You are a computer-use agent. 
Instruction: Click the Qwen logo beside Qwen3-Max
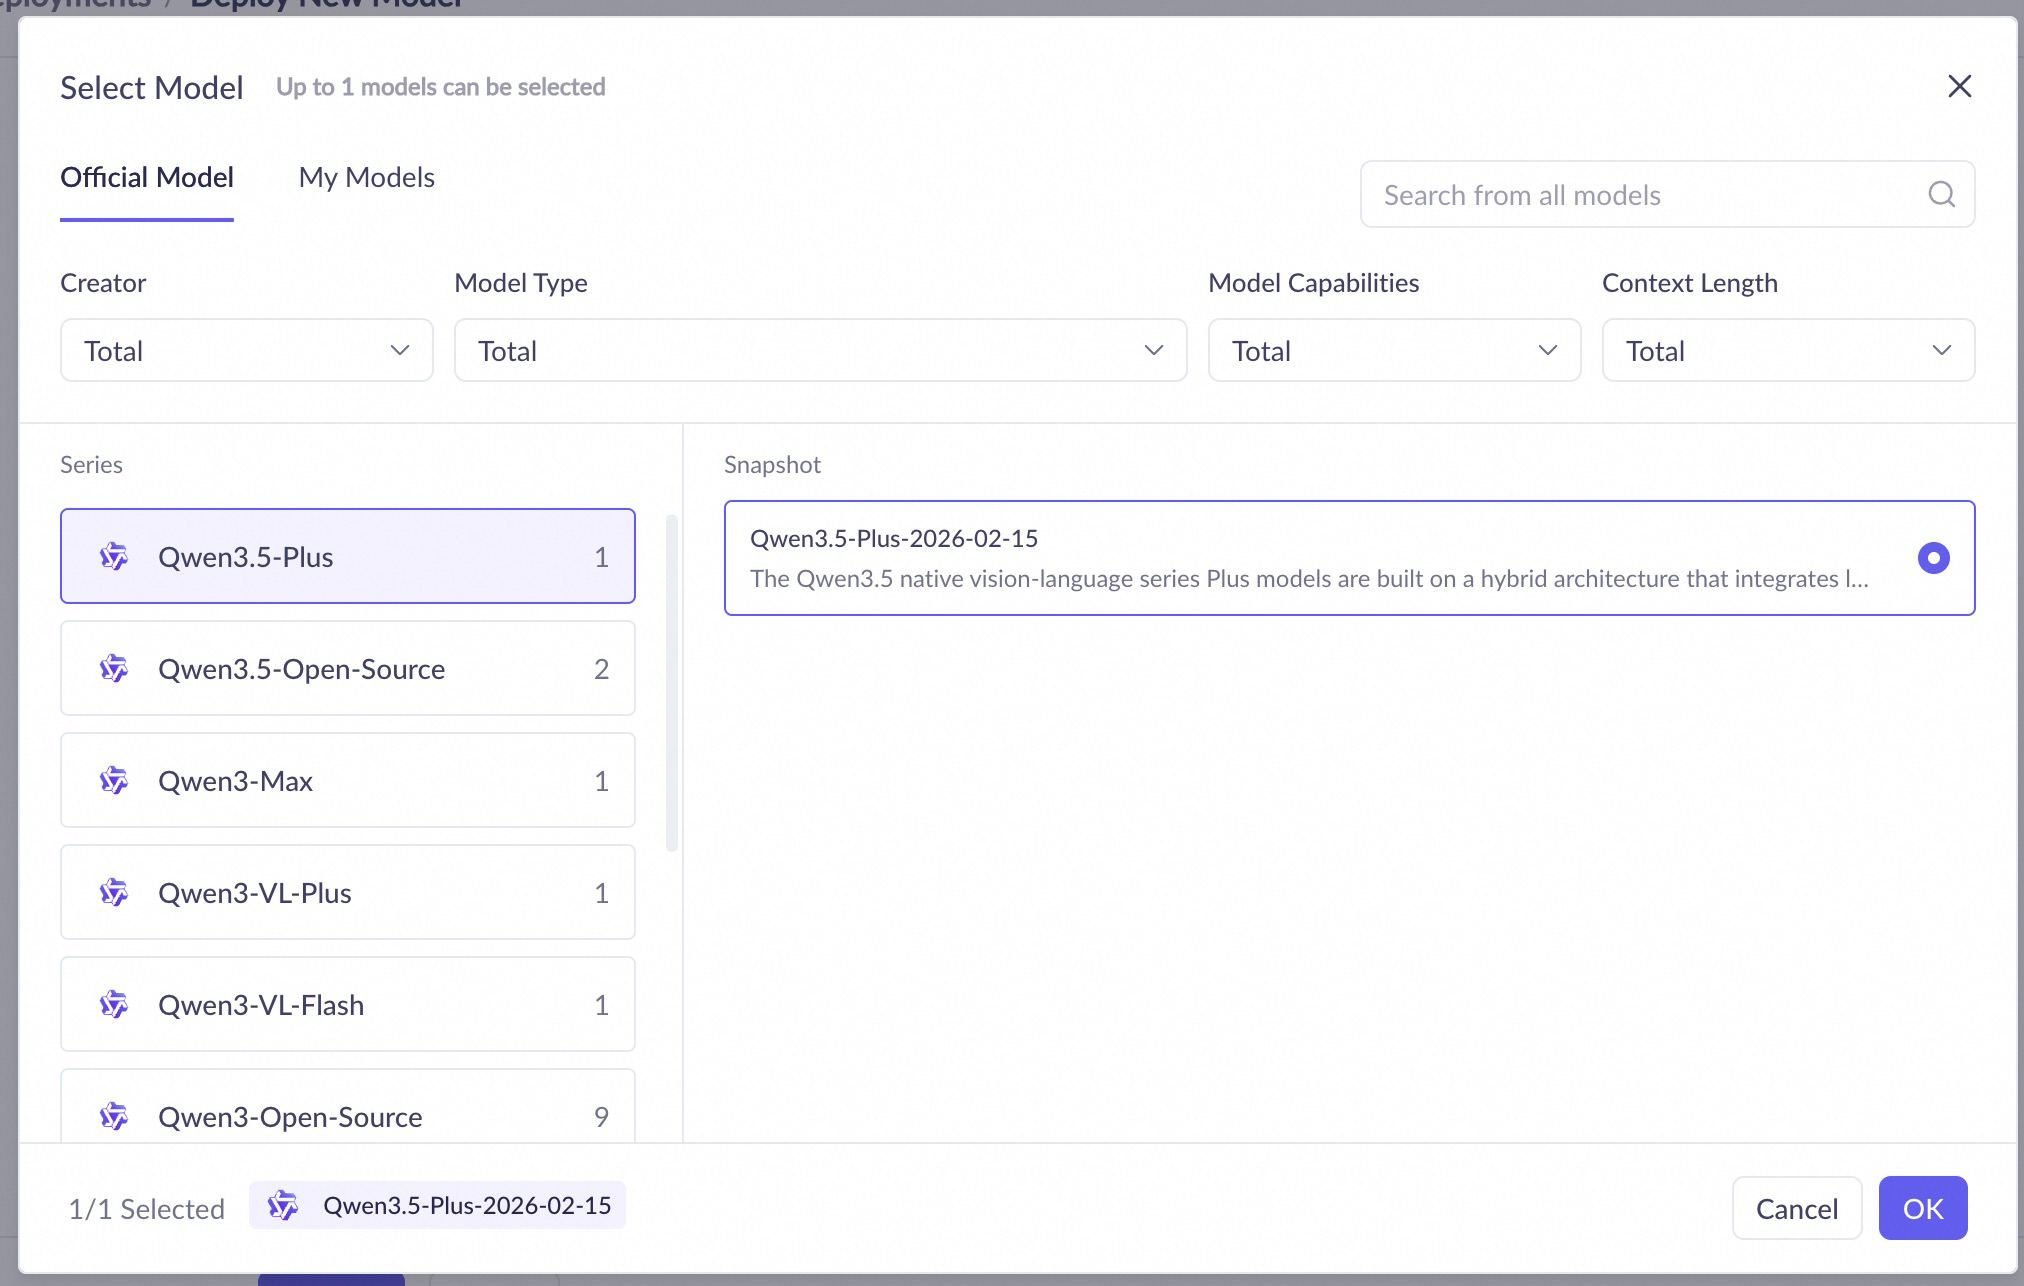[114, 781]
